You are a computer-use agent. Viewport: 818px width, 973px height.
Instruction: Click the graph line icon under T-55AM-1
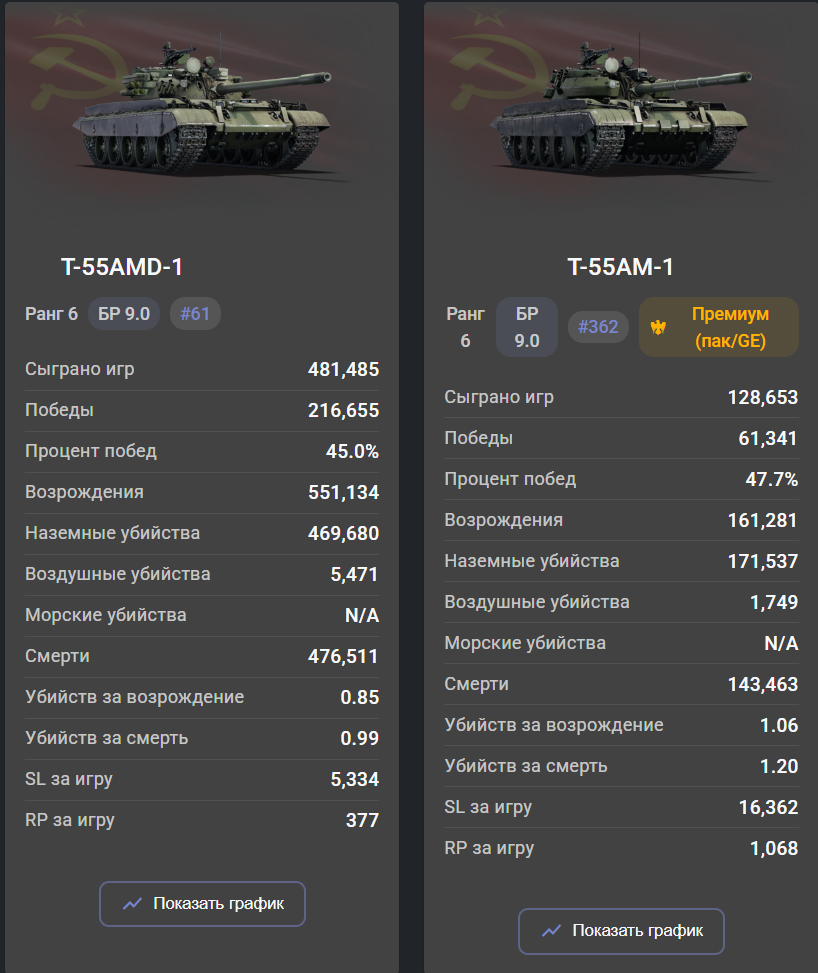pyautogui.click(x=551, y=931)
